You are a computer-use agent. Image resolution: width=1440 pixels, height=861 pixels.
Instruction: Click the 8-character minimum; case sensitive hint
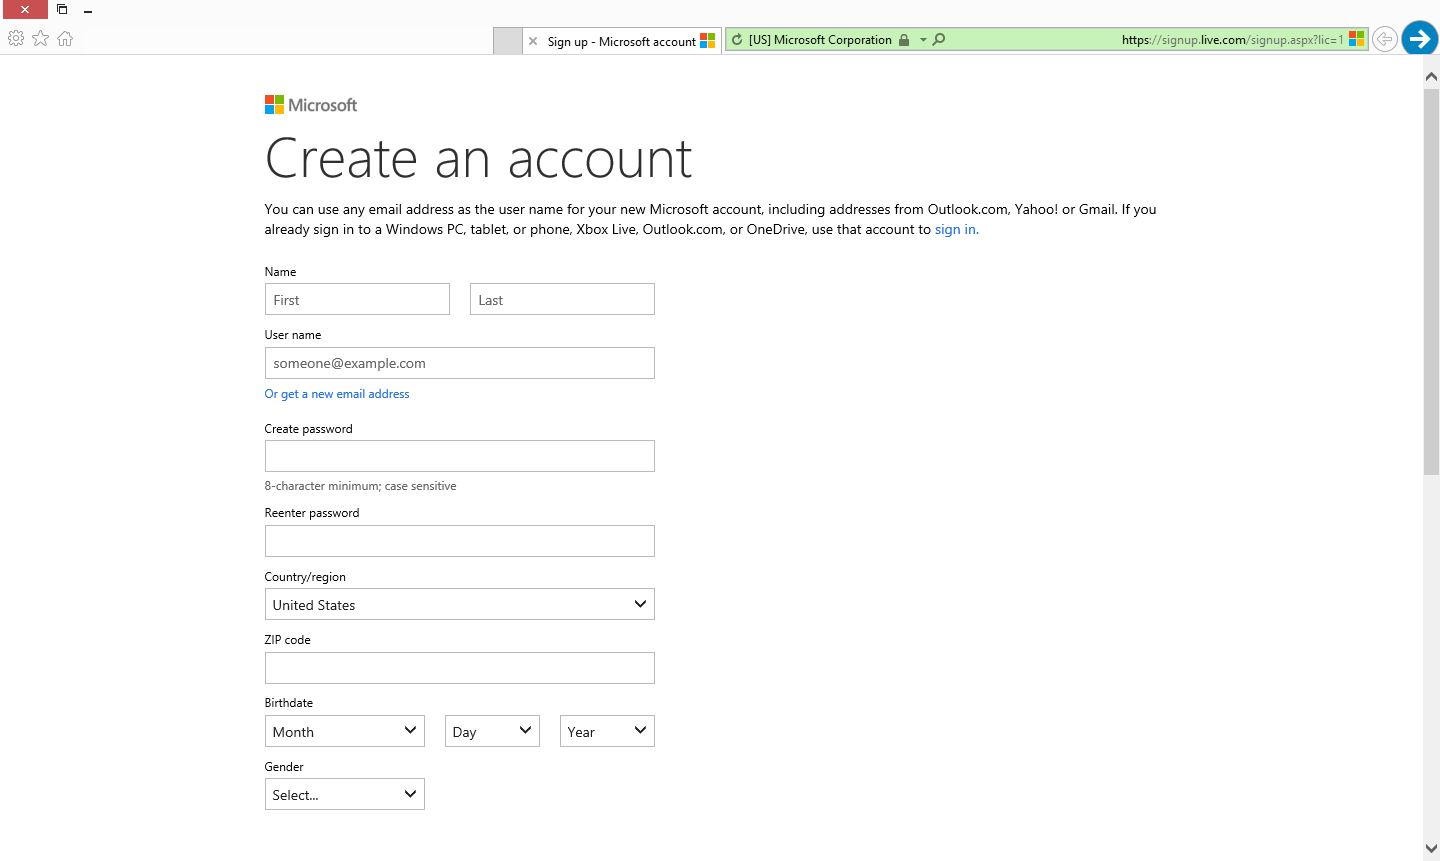click(360, 486)
